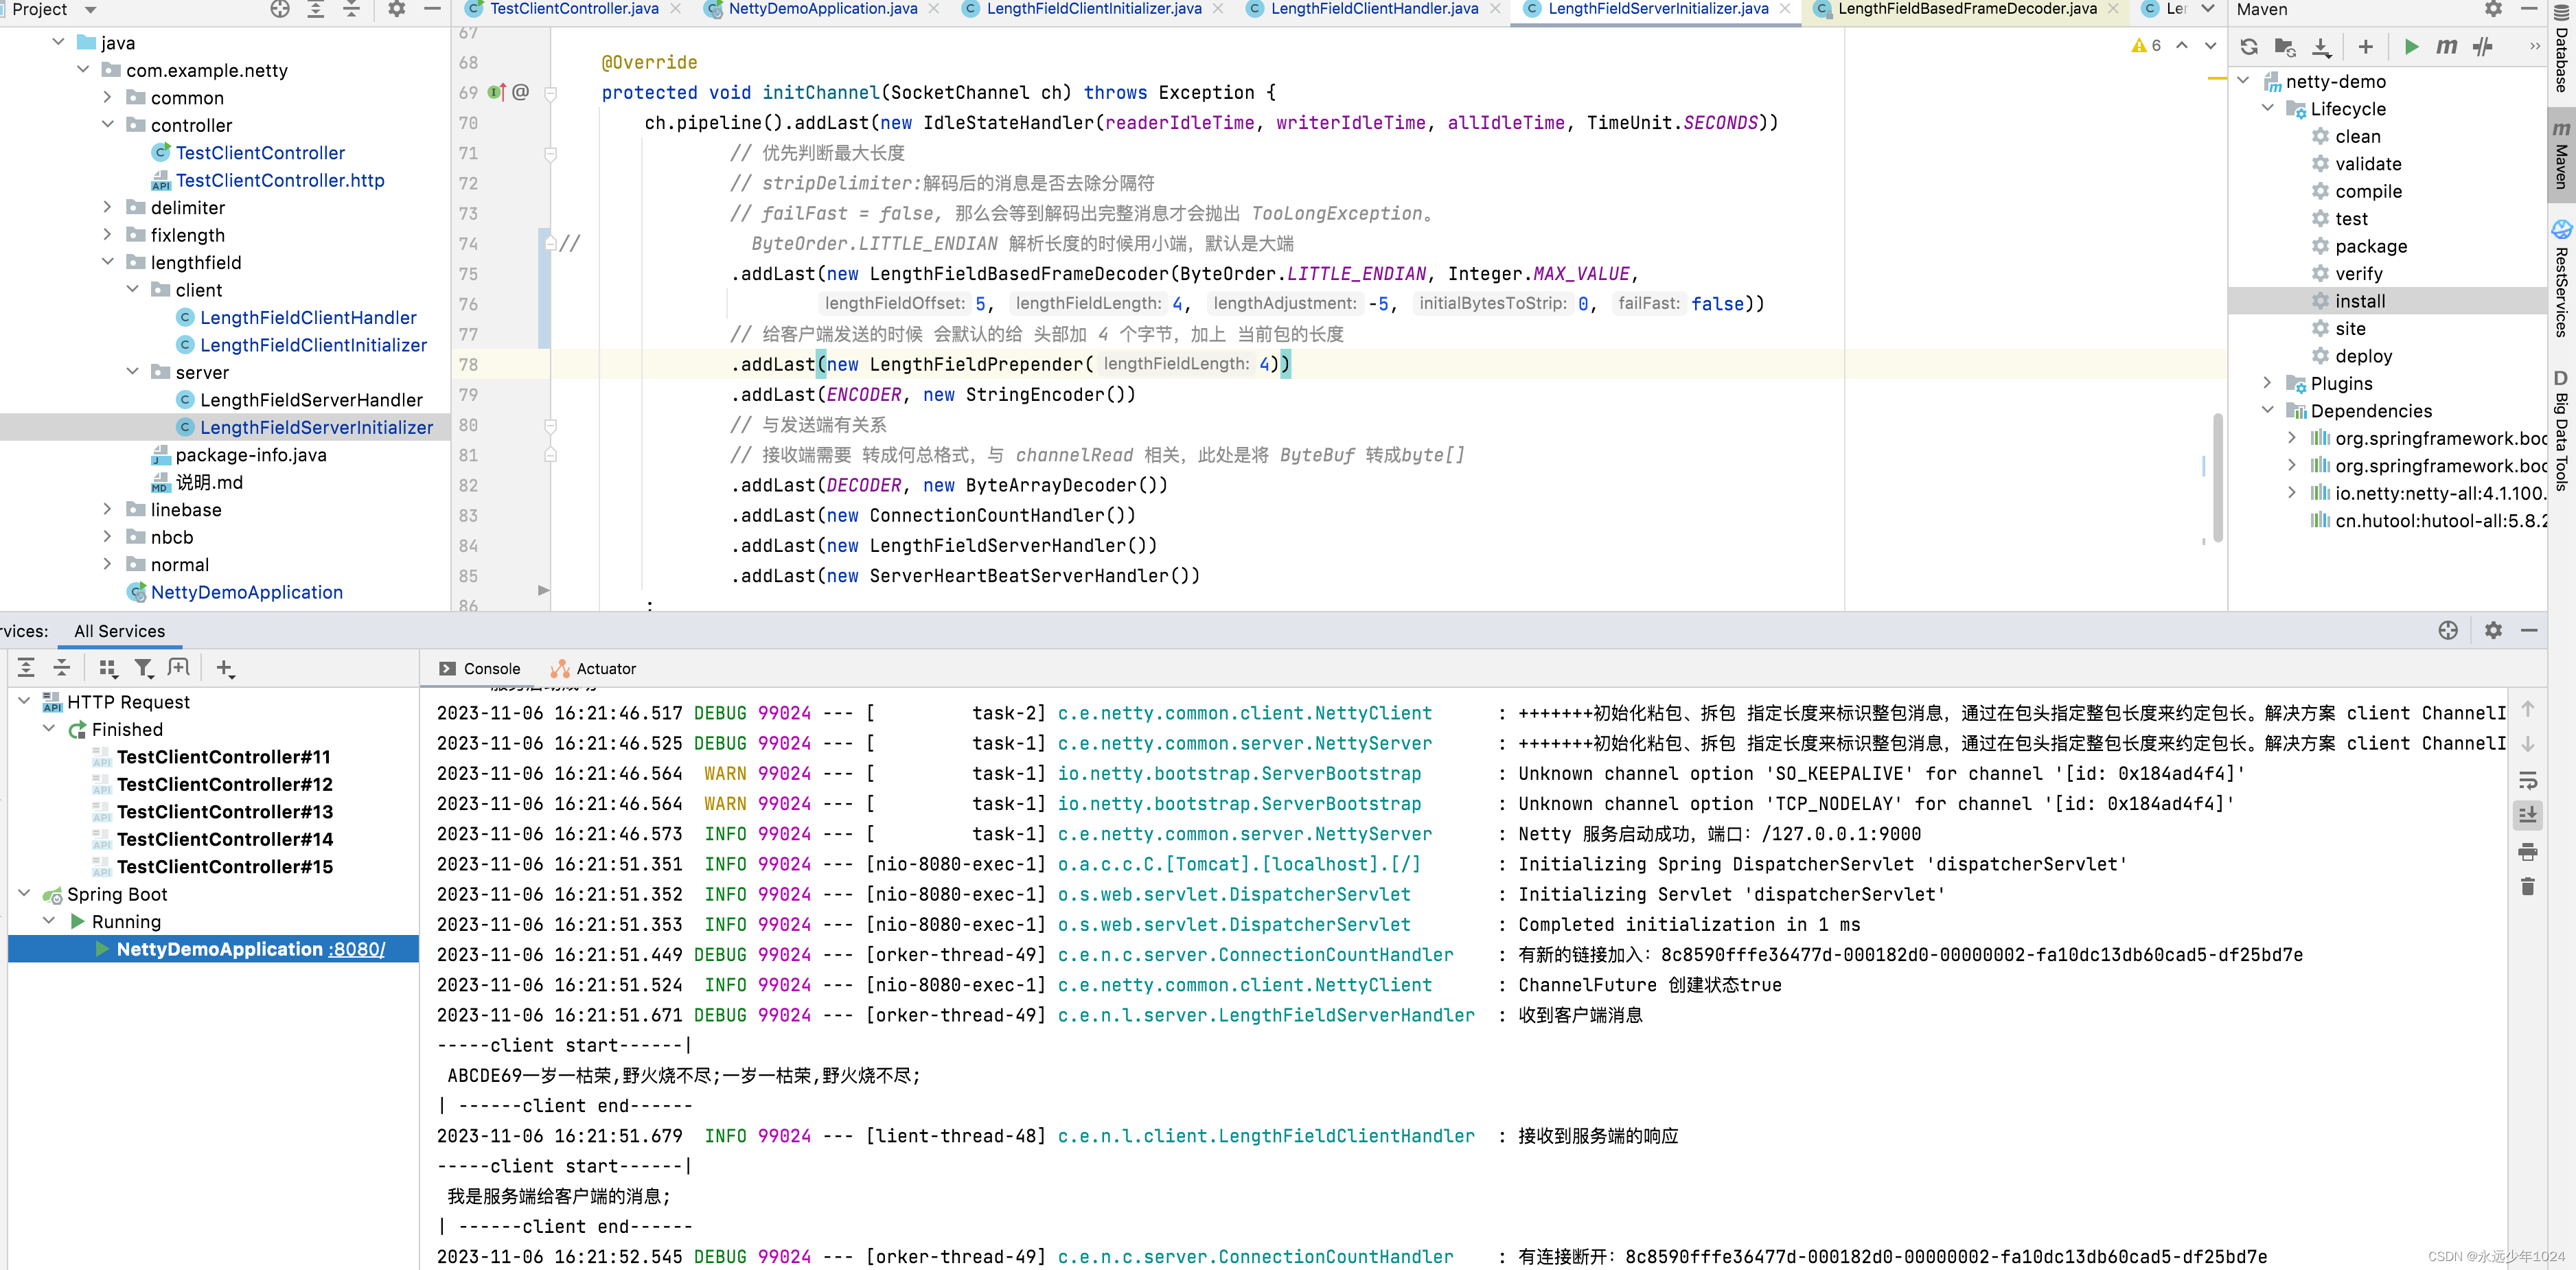Fold the code block at line 74
This screenshot has width=2576, height=1270.
550,243
